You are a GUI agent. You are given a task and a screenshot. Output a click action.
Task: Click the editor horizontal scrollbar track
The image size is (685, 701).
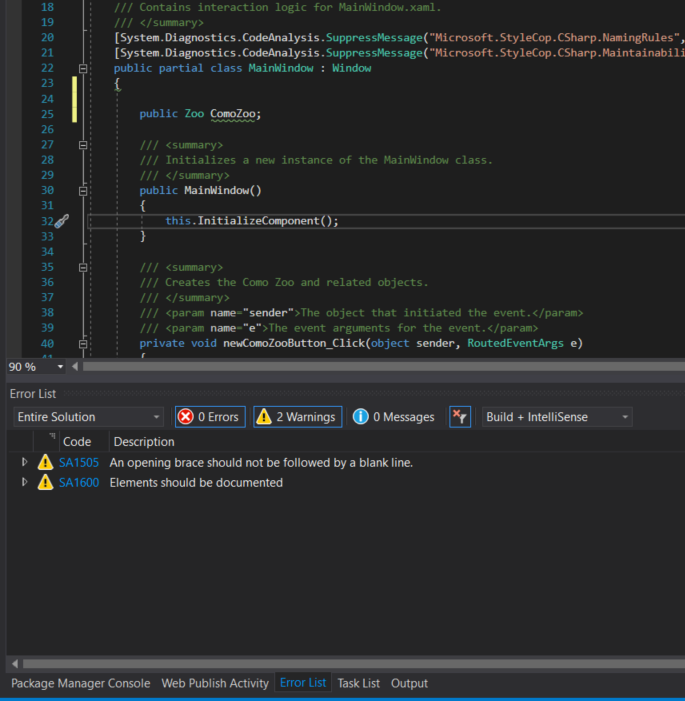384,367
